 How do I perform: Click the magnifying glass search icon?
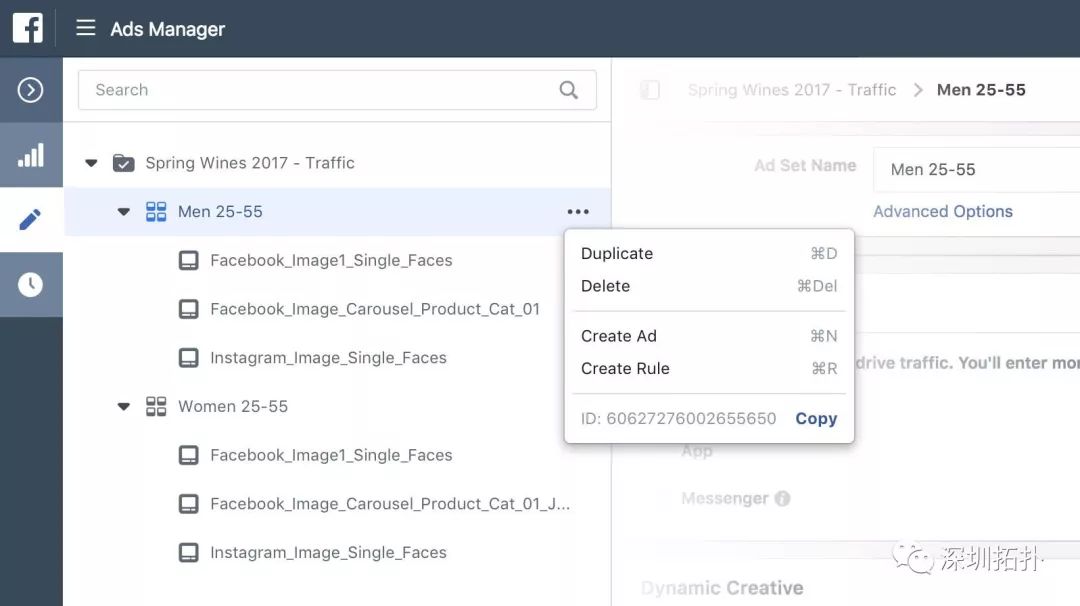pos(569,90)
